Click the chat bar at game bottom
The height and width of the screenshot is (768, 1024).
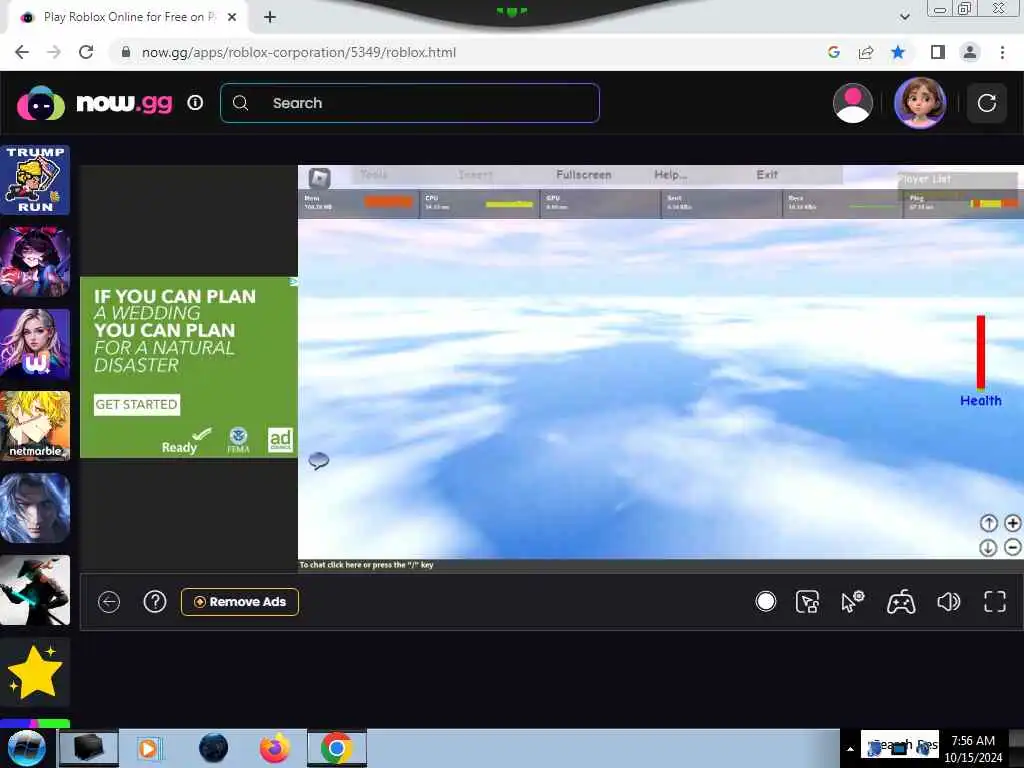click(660, 565)
